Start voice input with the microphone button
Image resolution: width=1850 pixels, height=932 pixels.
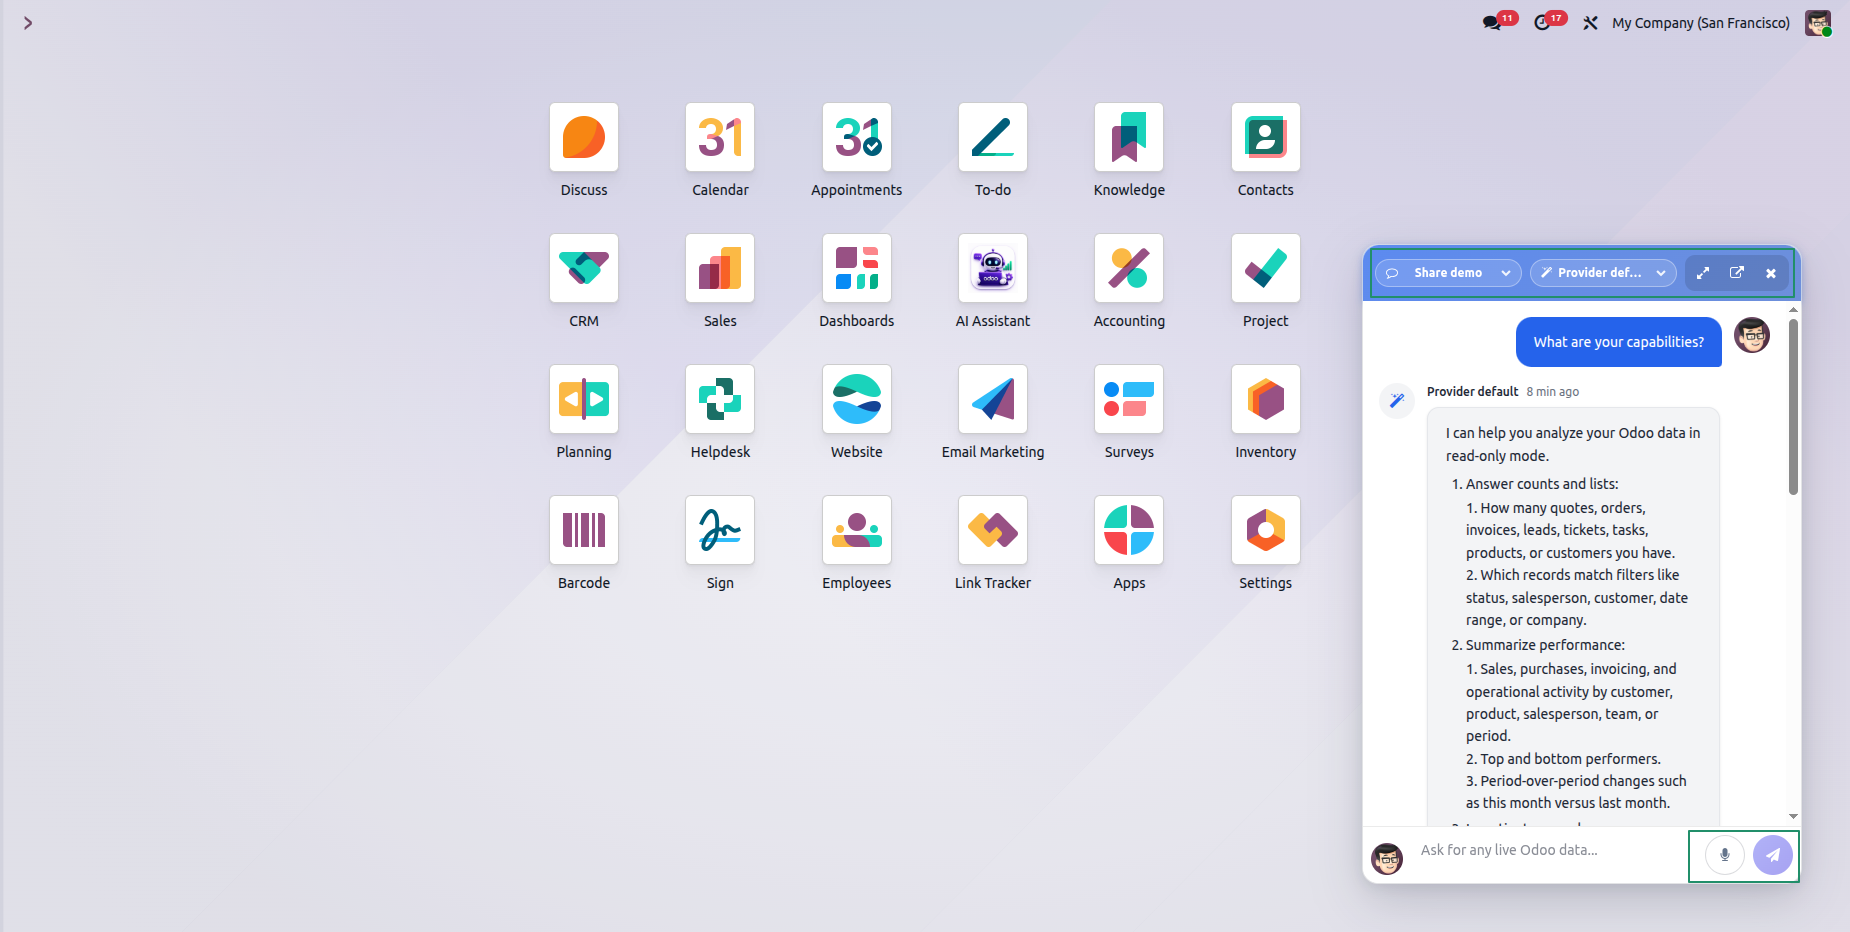1725,855
